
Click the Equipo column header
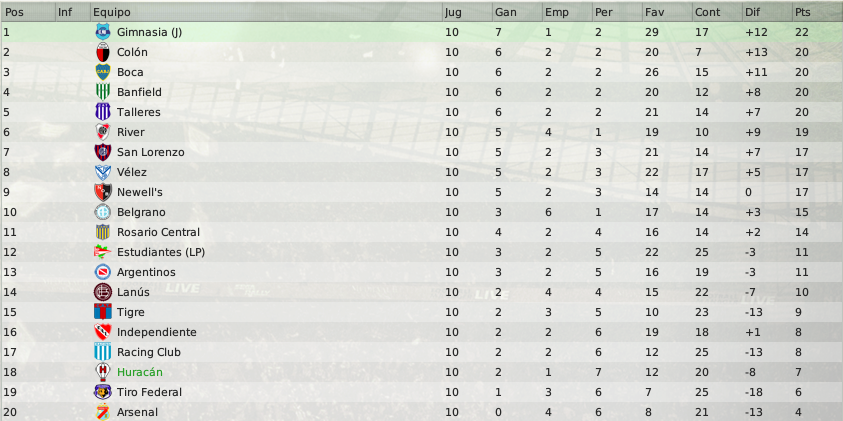pos(266,12)
